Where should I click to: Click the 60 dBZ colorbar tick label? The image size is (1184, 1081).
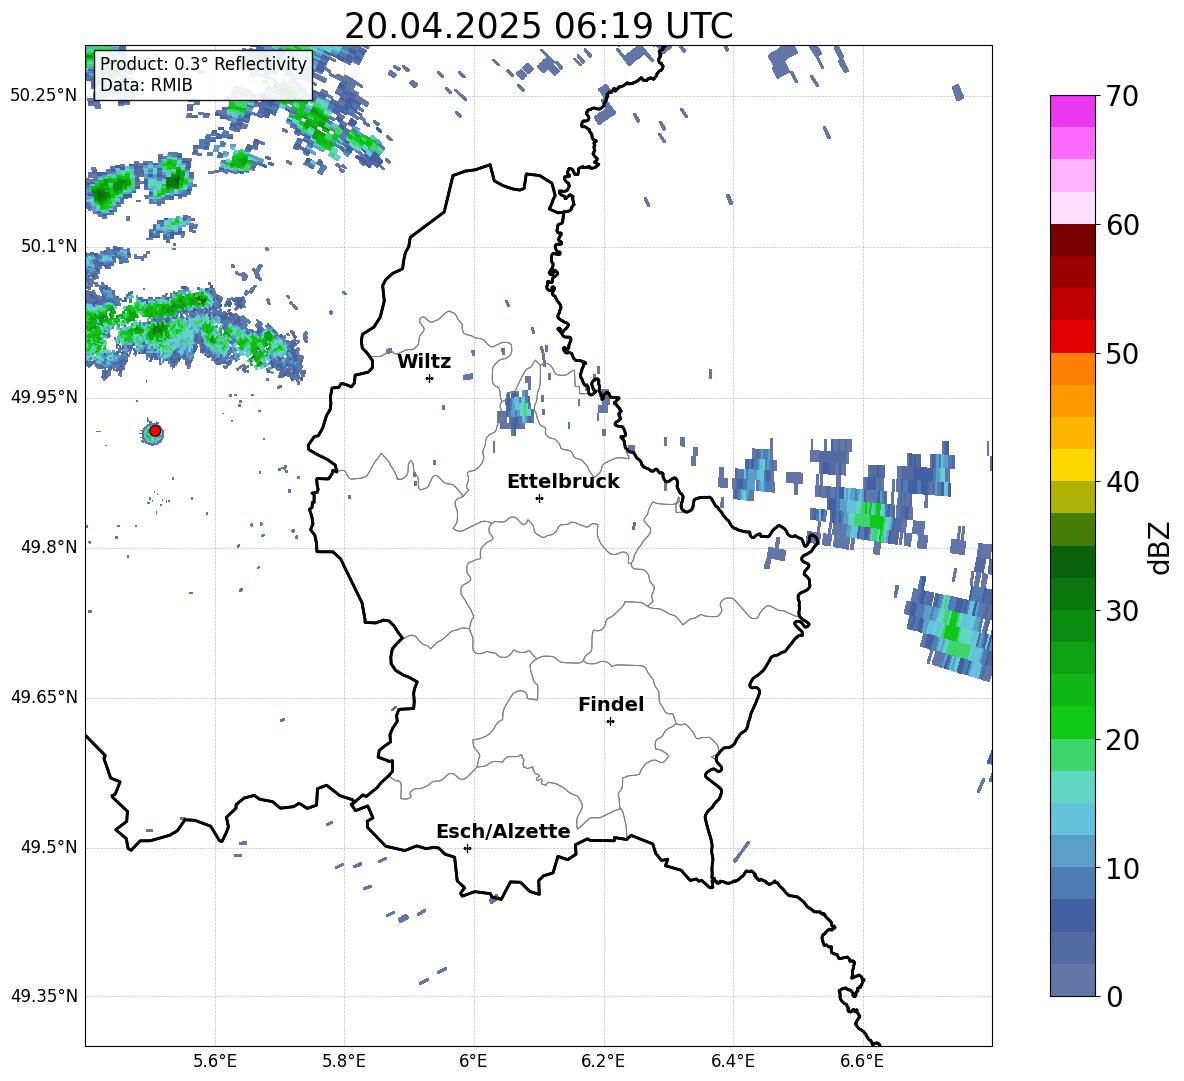pos(1122,225)
